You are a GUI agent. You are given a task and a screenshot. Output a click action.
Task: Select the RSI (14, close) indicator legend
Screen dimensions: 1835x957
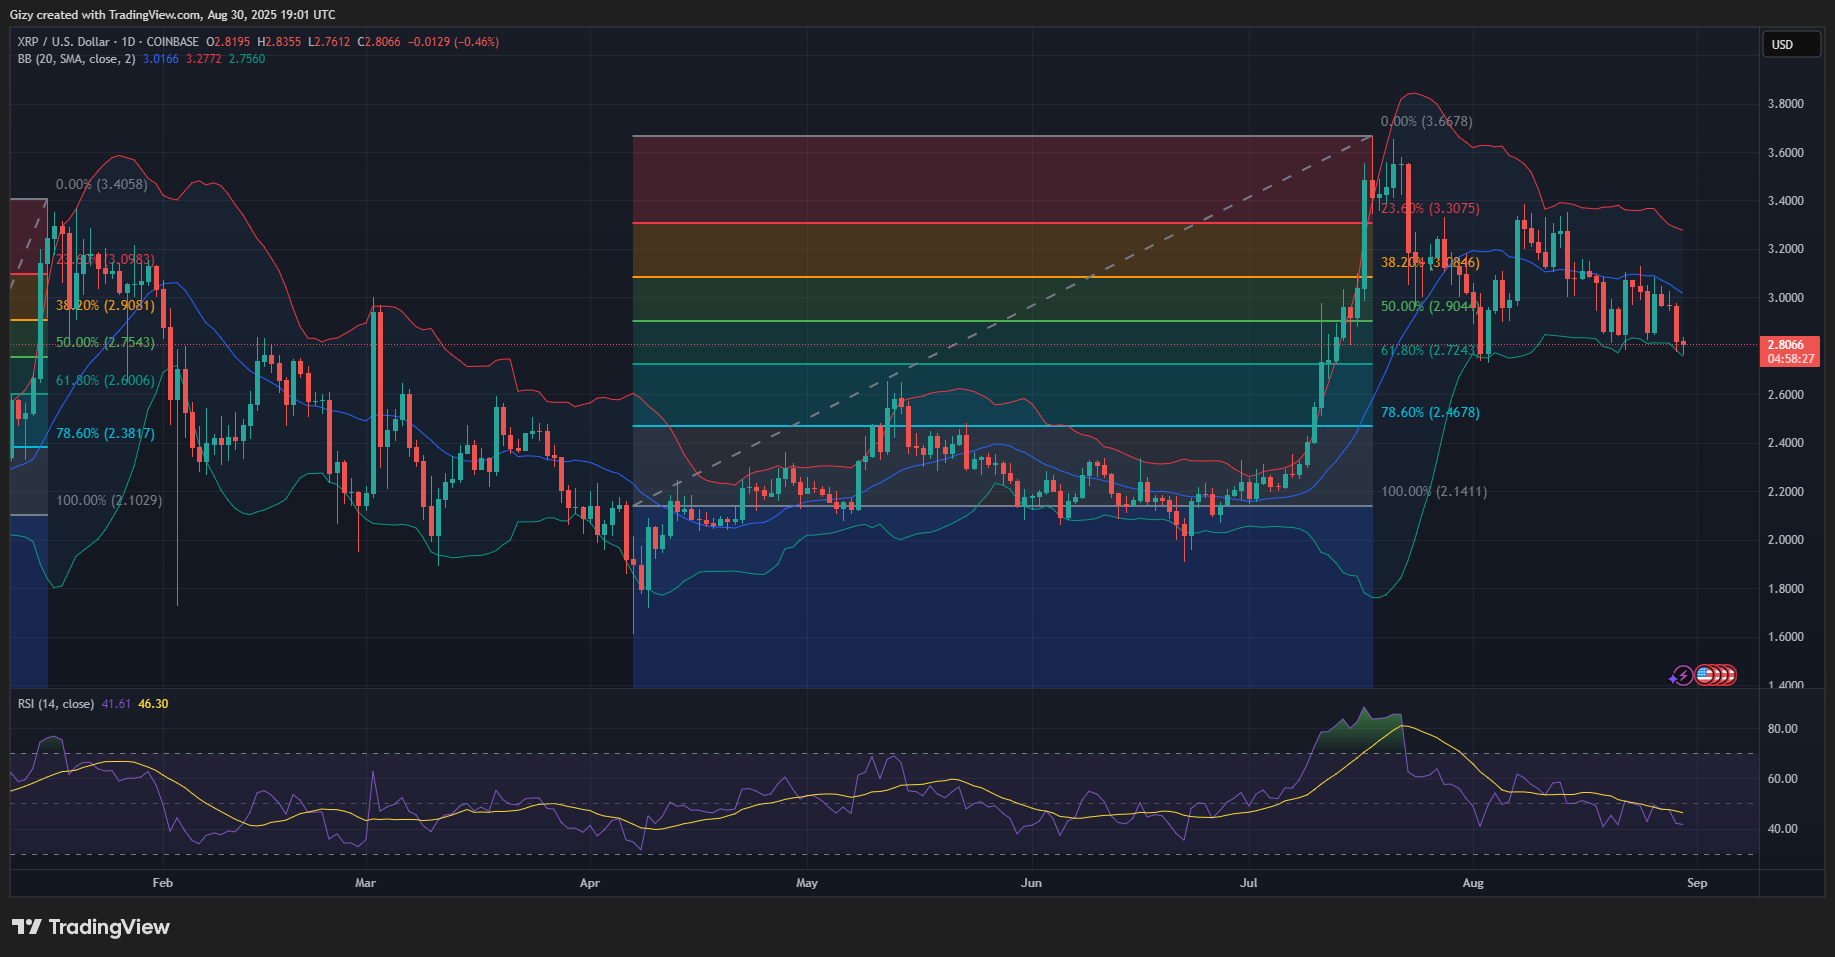pyautogui.click(x=56, y=704)
